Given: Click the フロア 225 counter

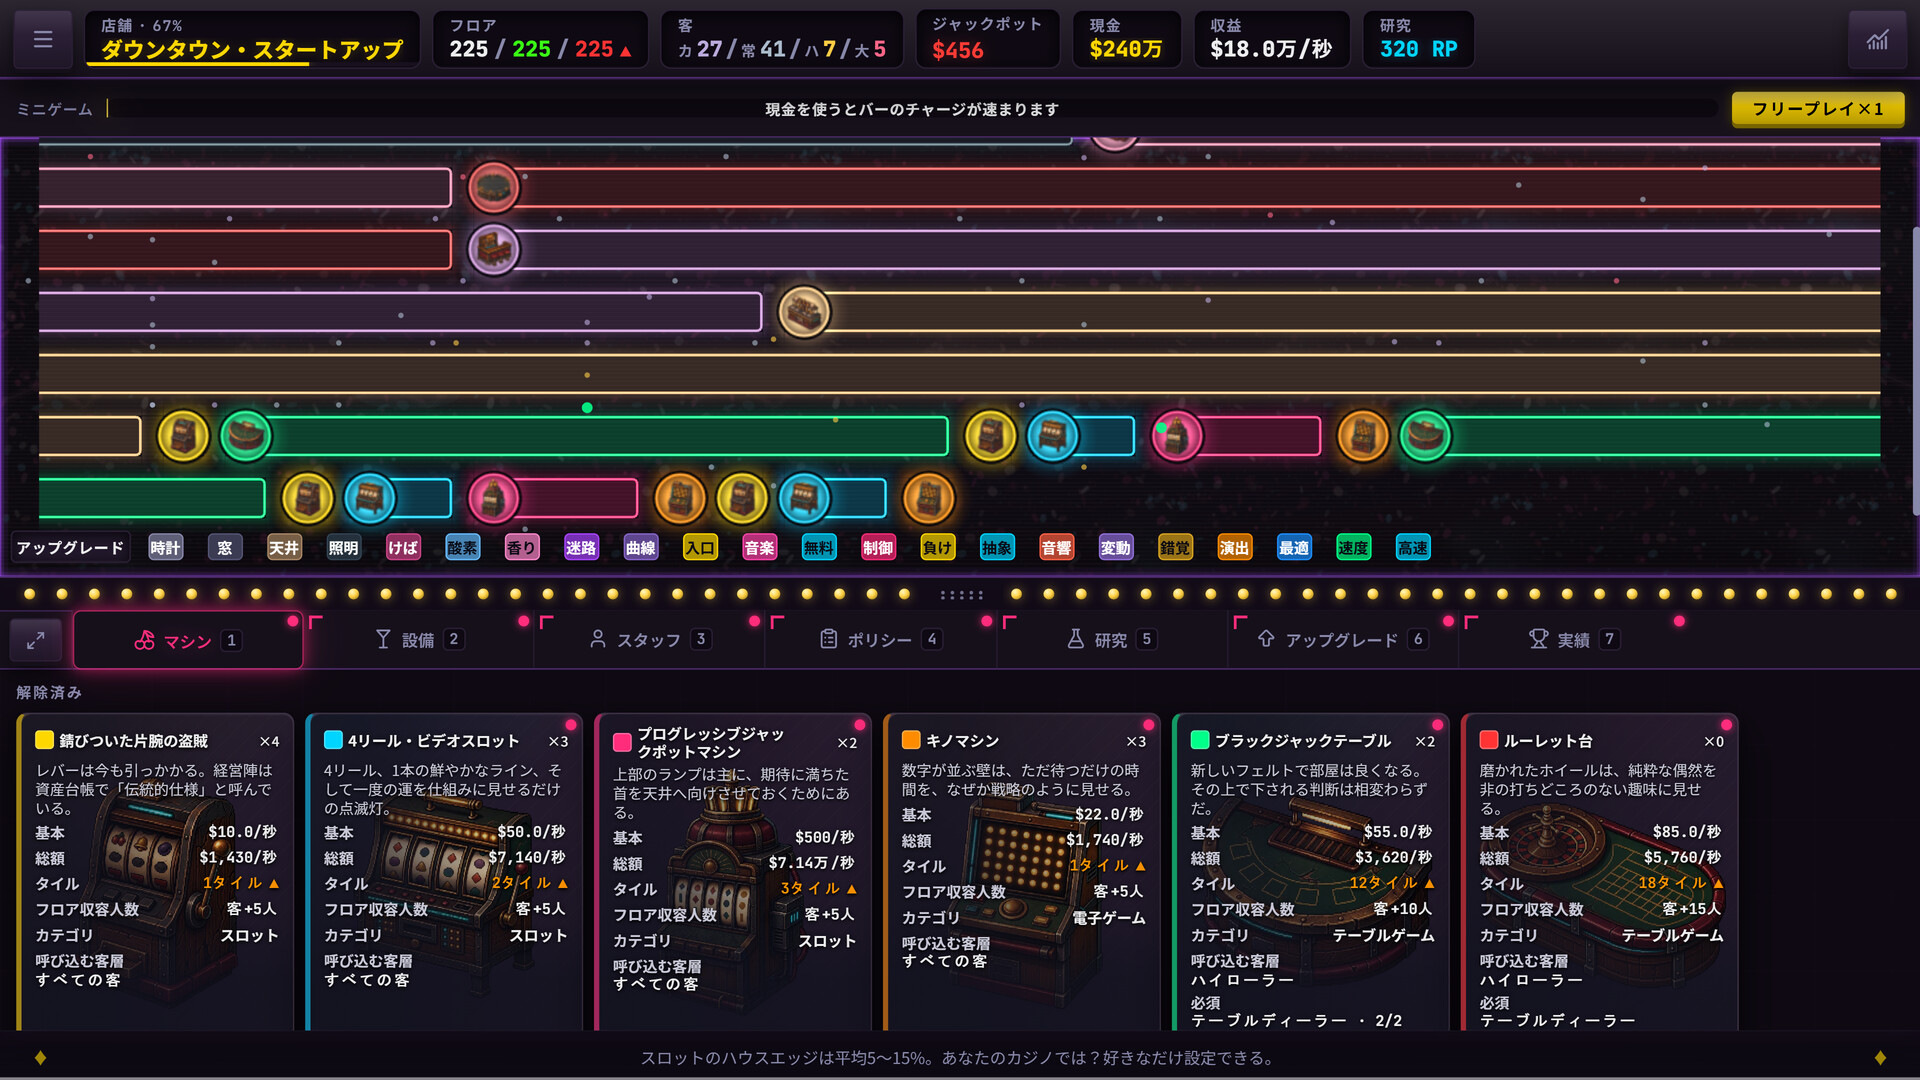Looking at the screenshot, I should tap(540, 39).
